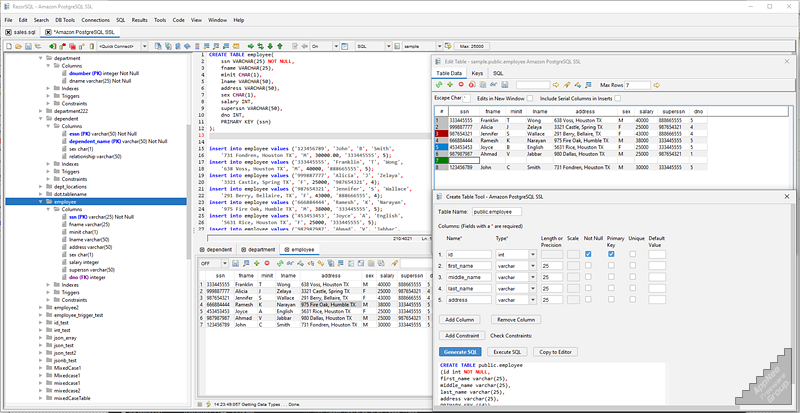Viewport: 800px width, 413px height.
Task: Click green refresh icon in Edit Table toolbar
Action: point(439,85)
